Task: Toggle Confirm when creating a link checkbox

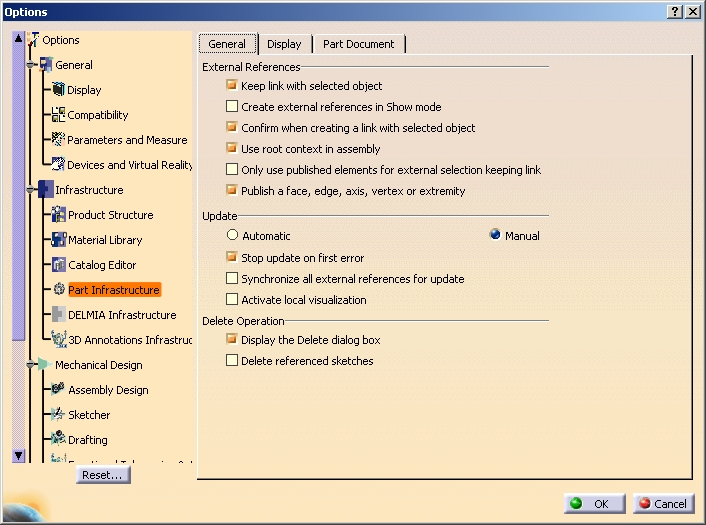Action: point(232,127)
